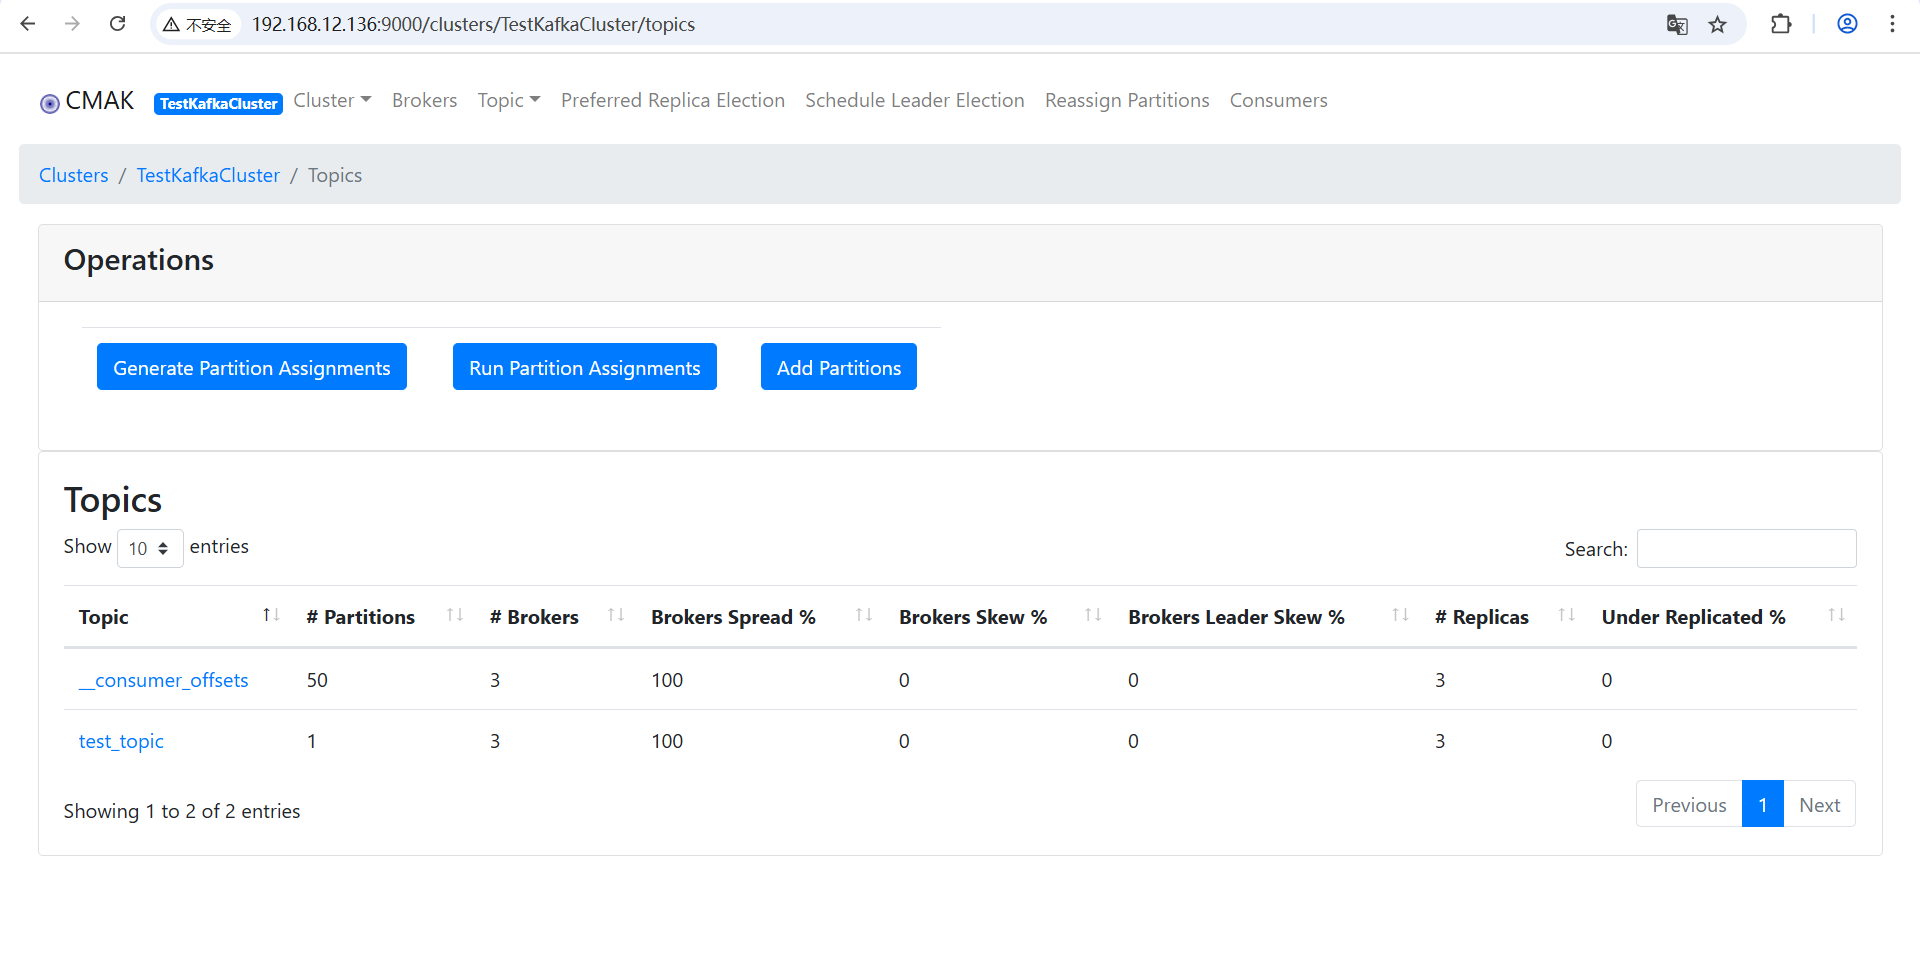Click the Topics breadcrumb text

click(x=335, y=175)
